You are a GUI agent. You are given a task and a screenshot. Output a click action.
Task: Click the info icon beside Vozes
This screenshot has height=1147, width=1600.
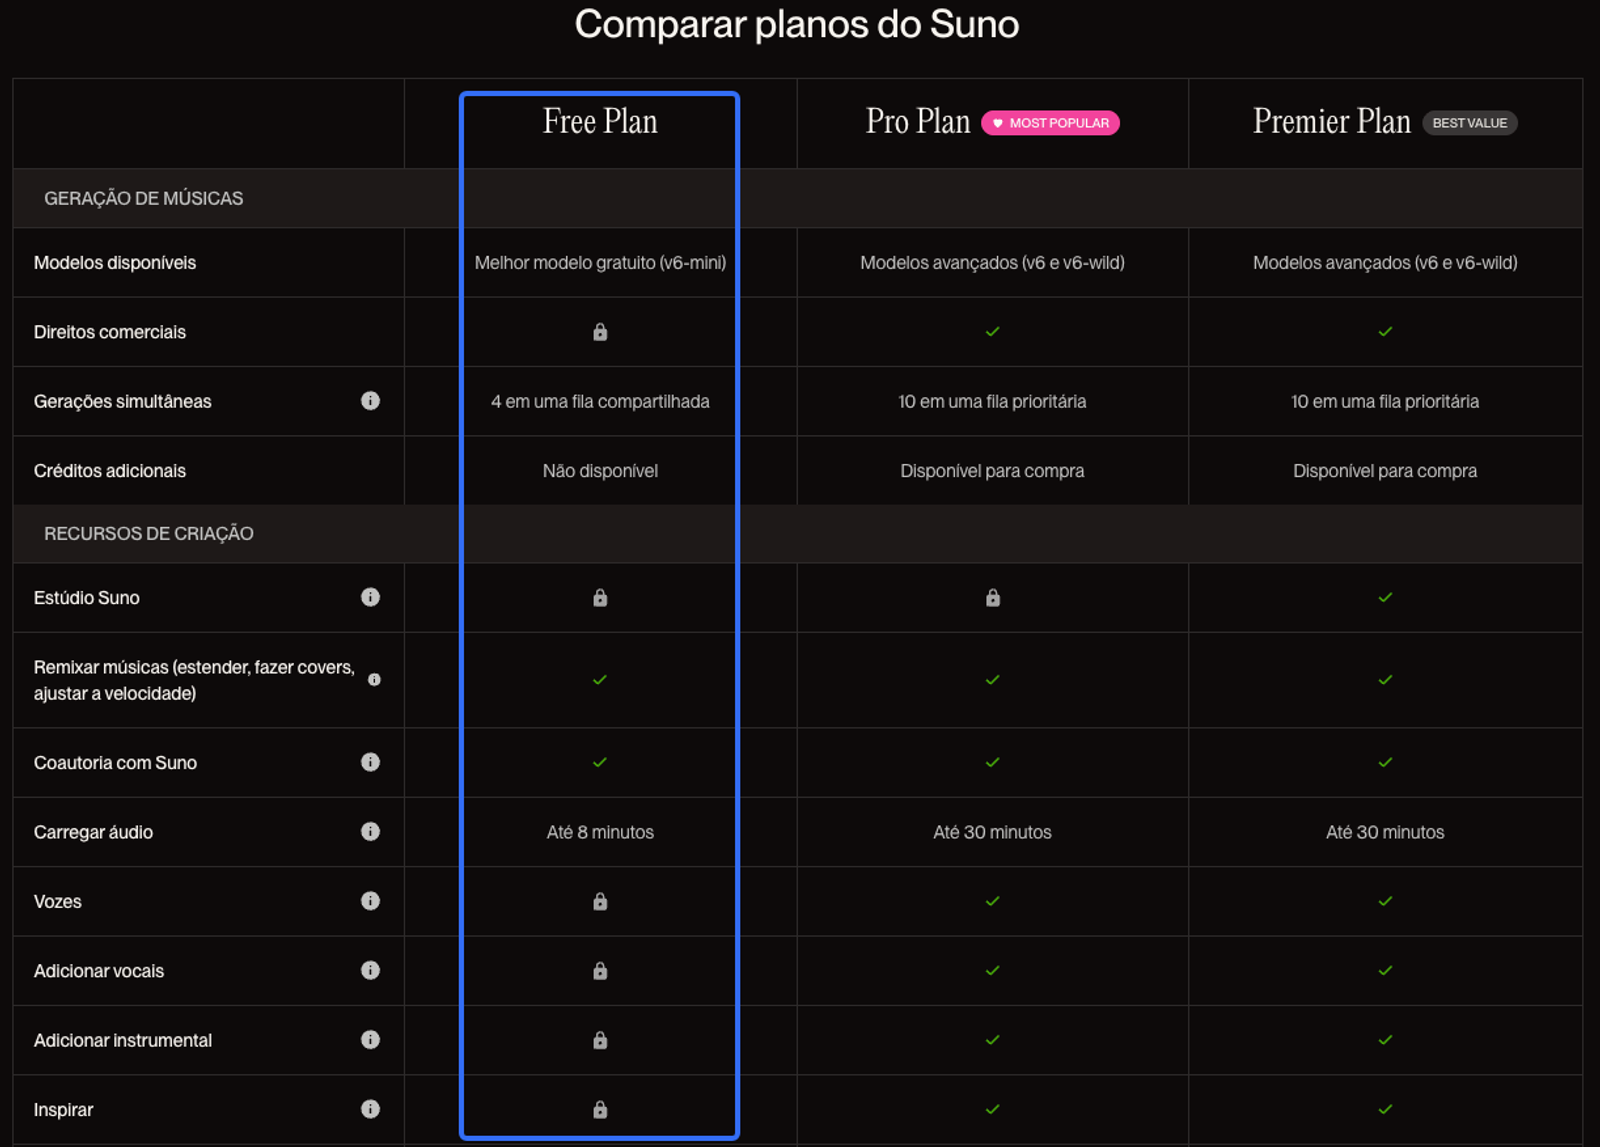(370, 901)
